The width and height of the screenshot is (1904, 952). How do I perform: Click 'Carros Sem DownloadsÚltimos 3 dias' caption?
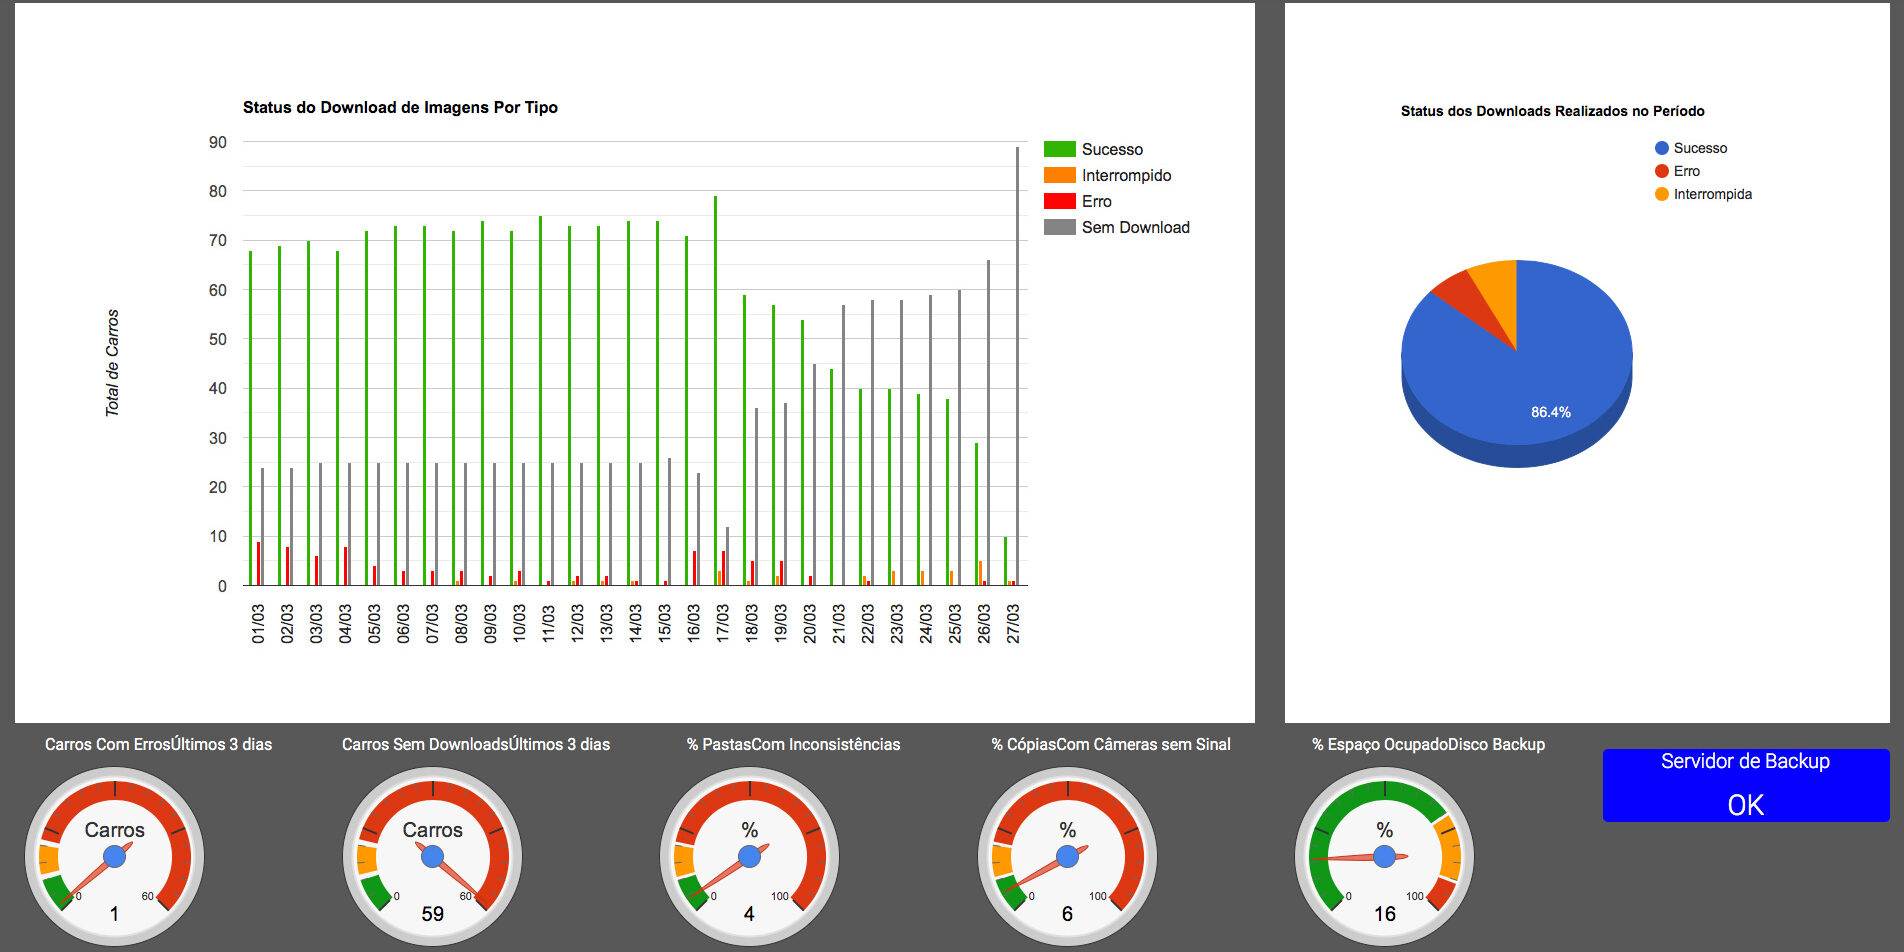point(476,744)
